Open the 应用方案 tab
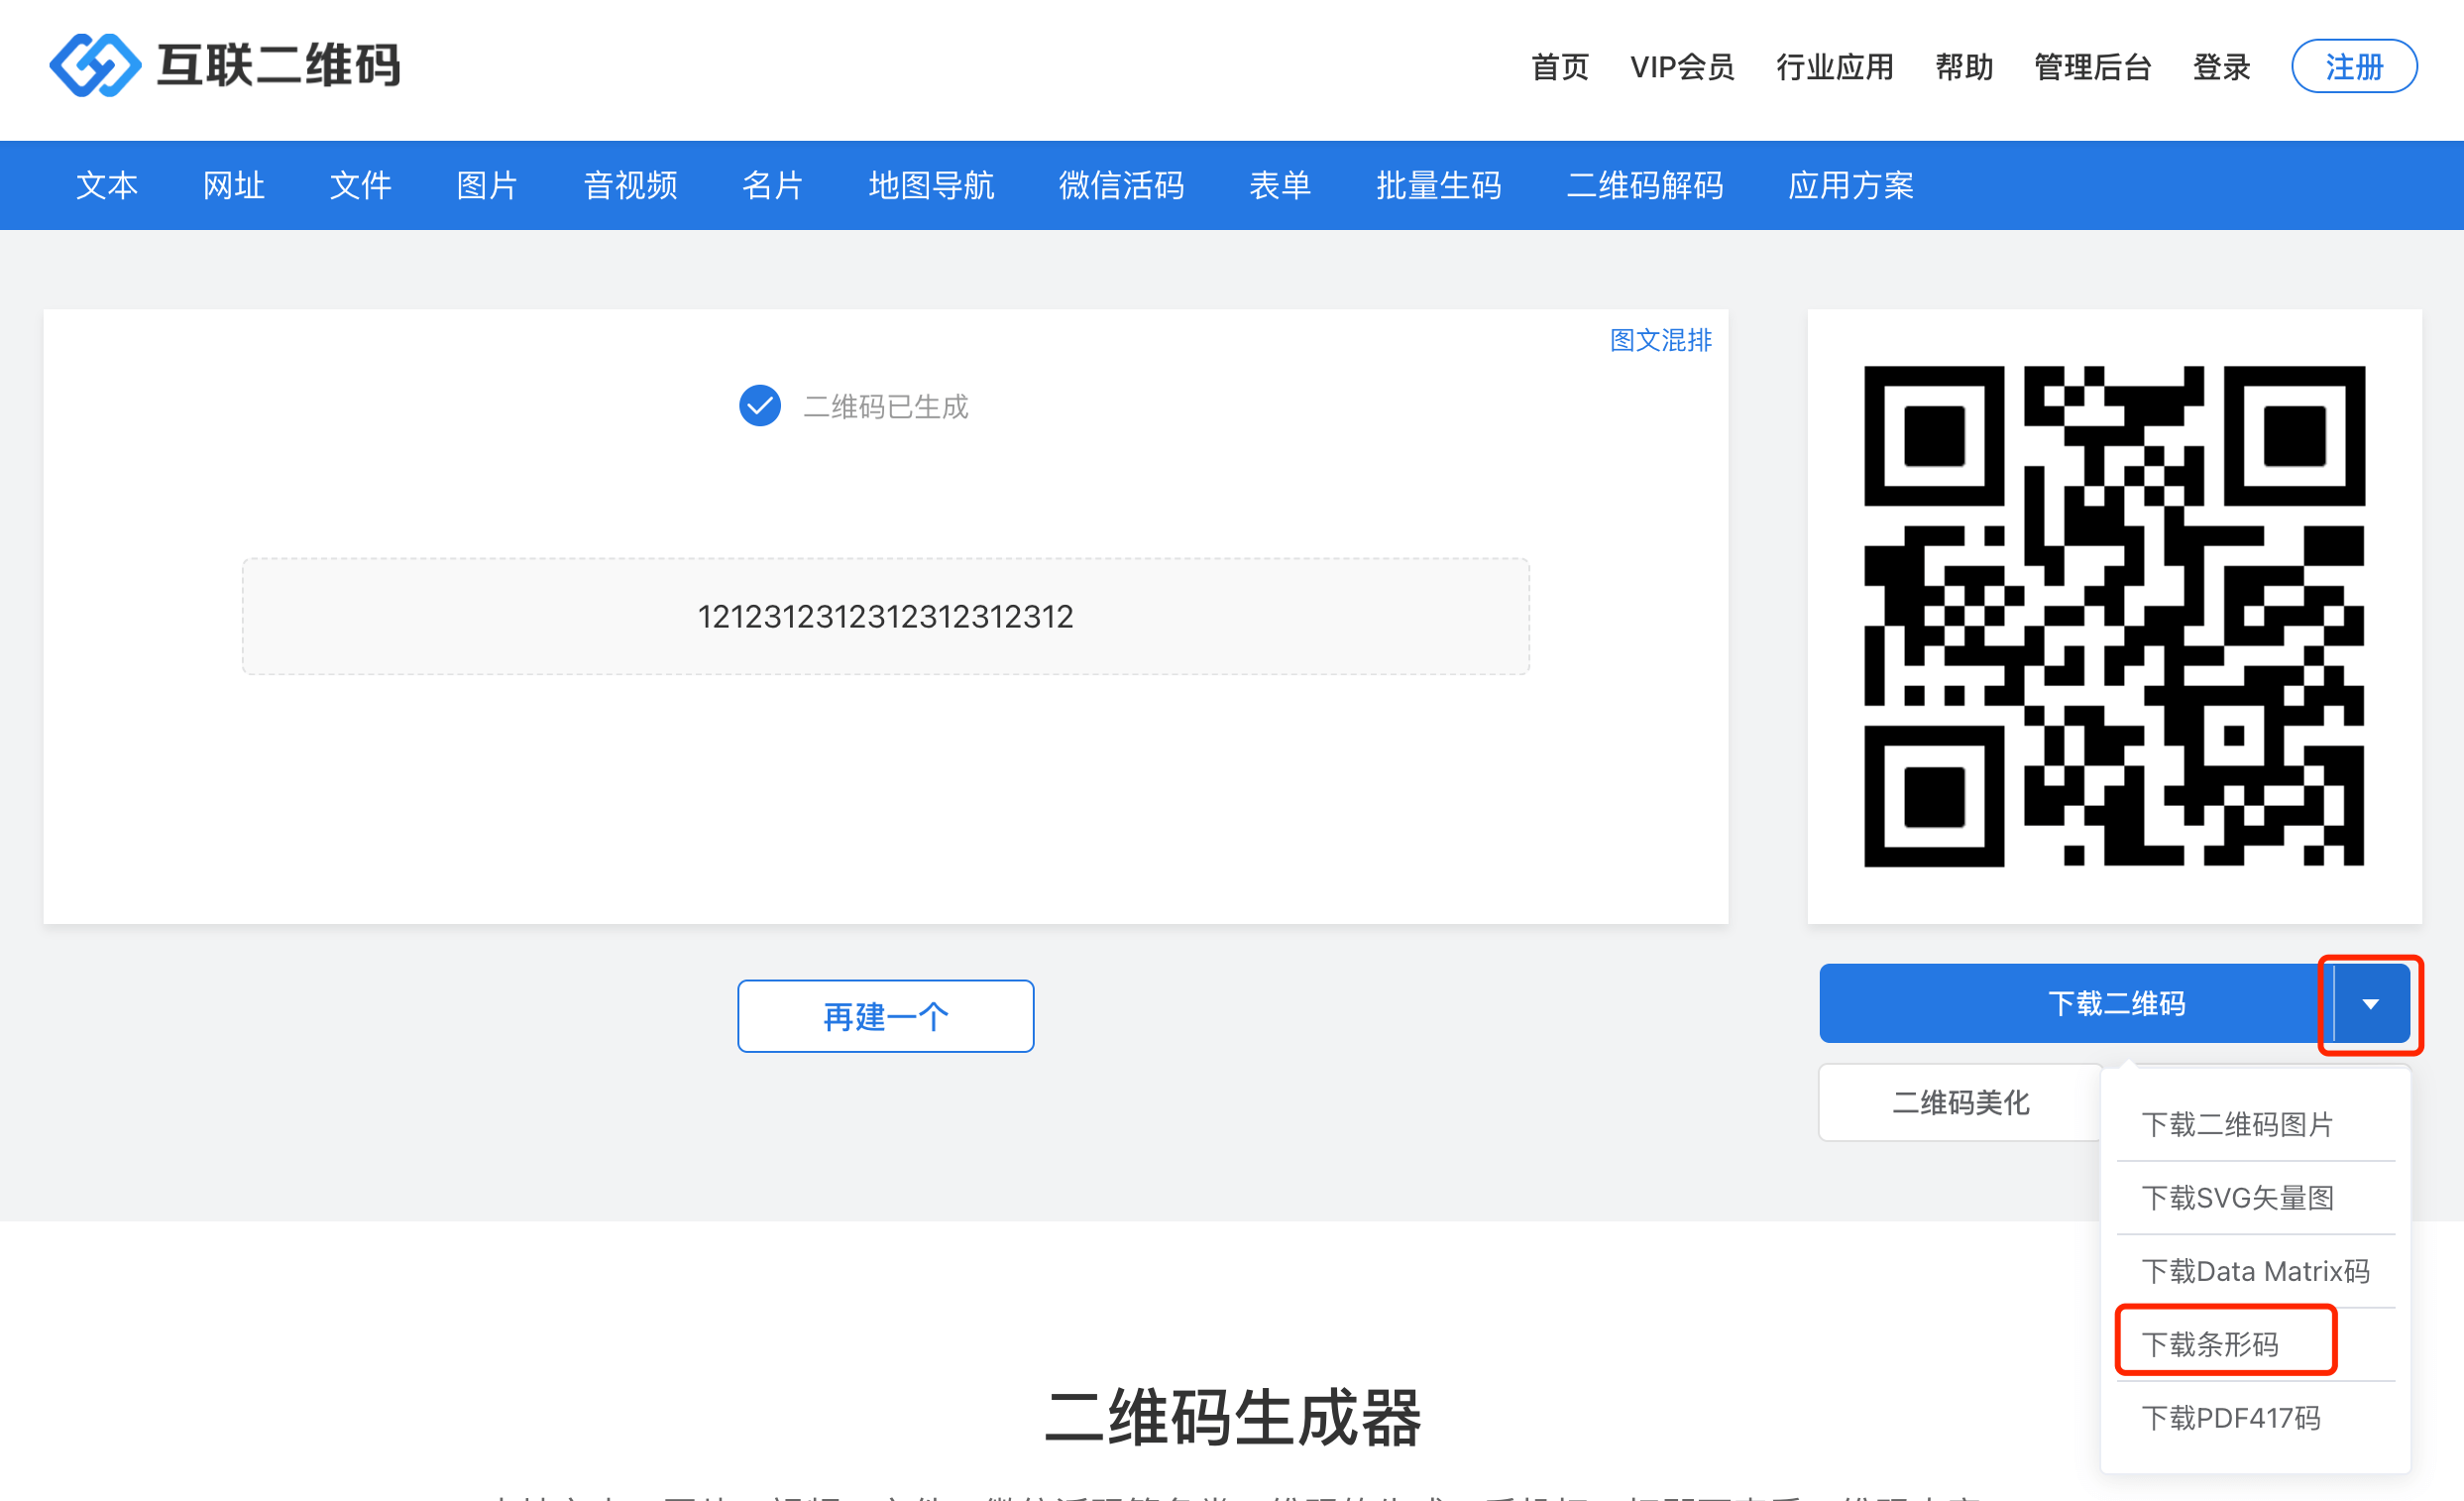The width and height of the screenshot is (2464, 1501). (x=1852, y=186)
